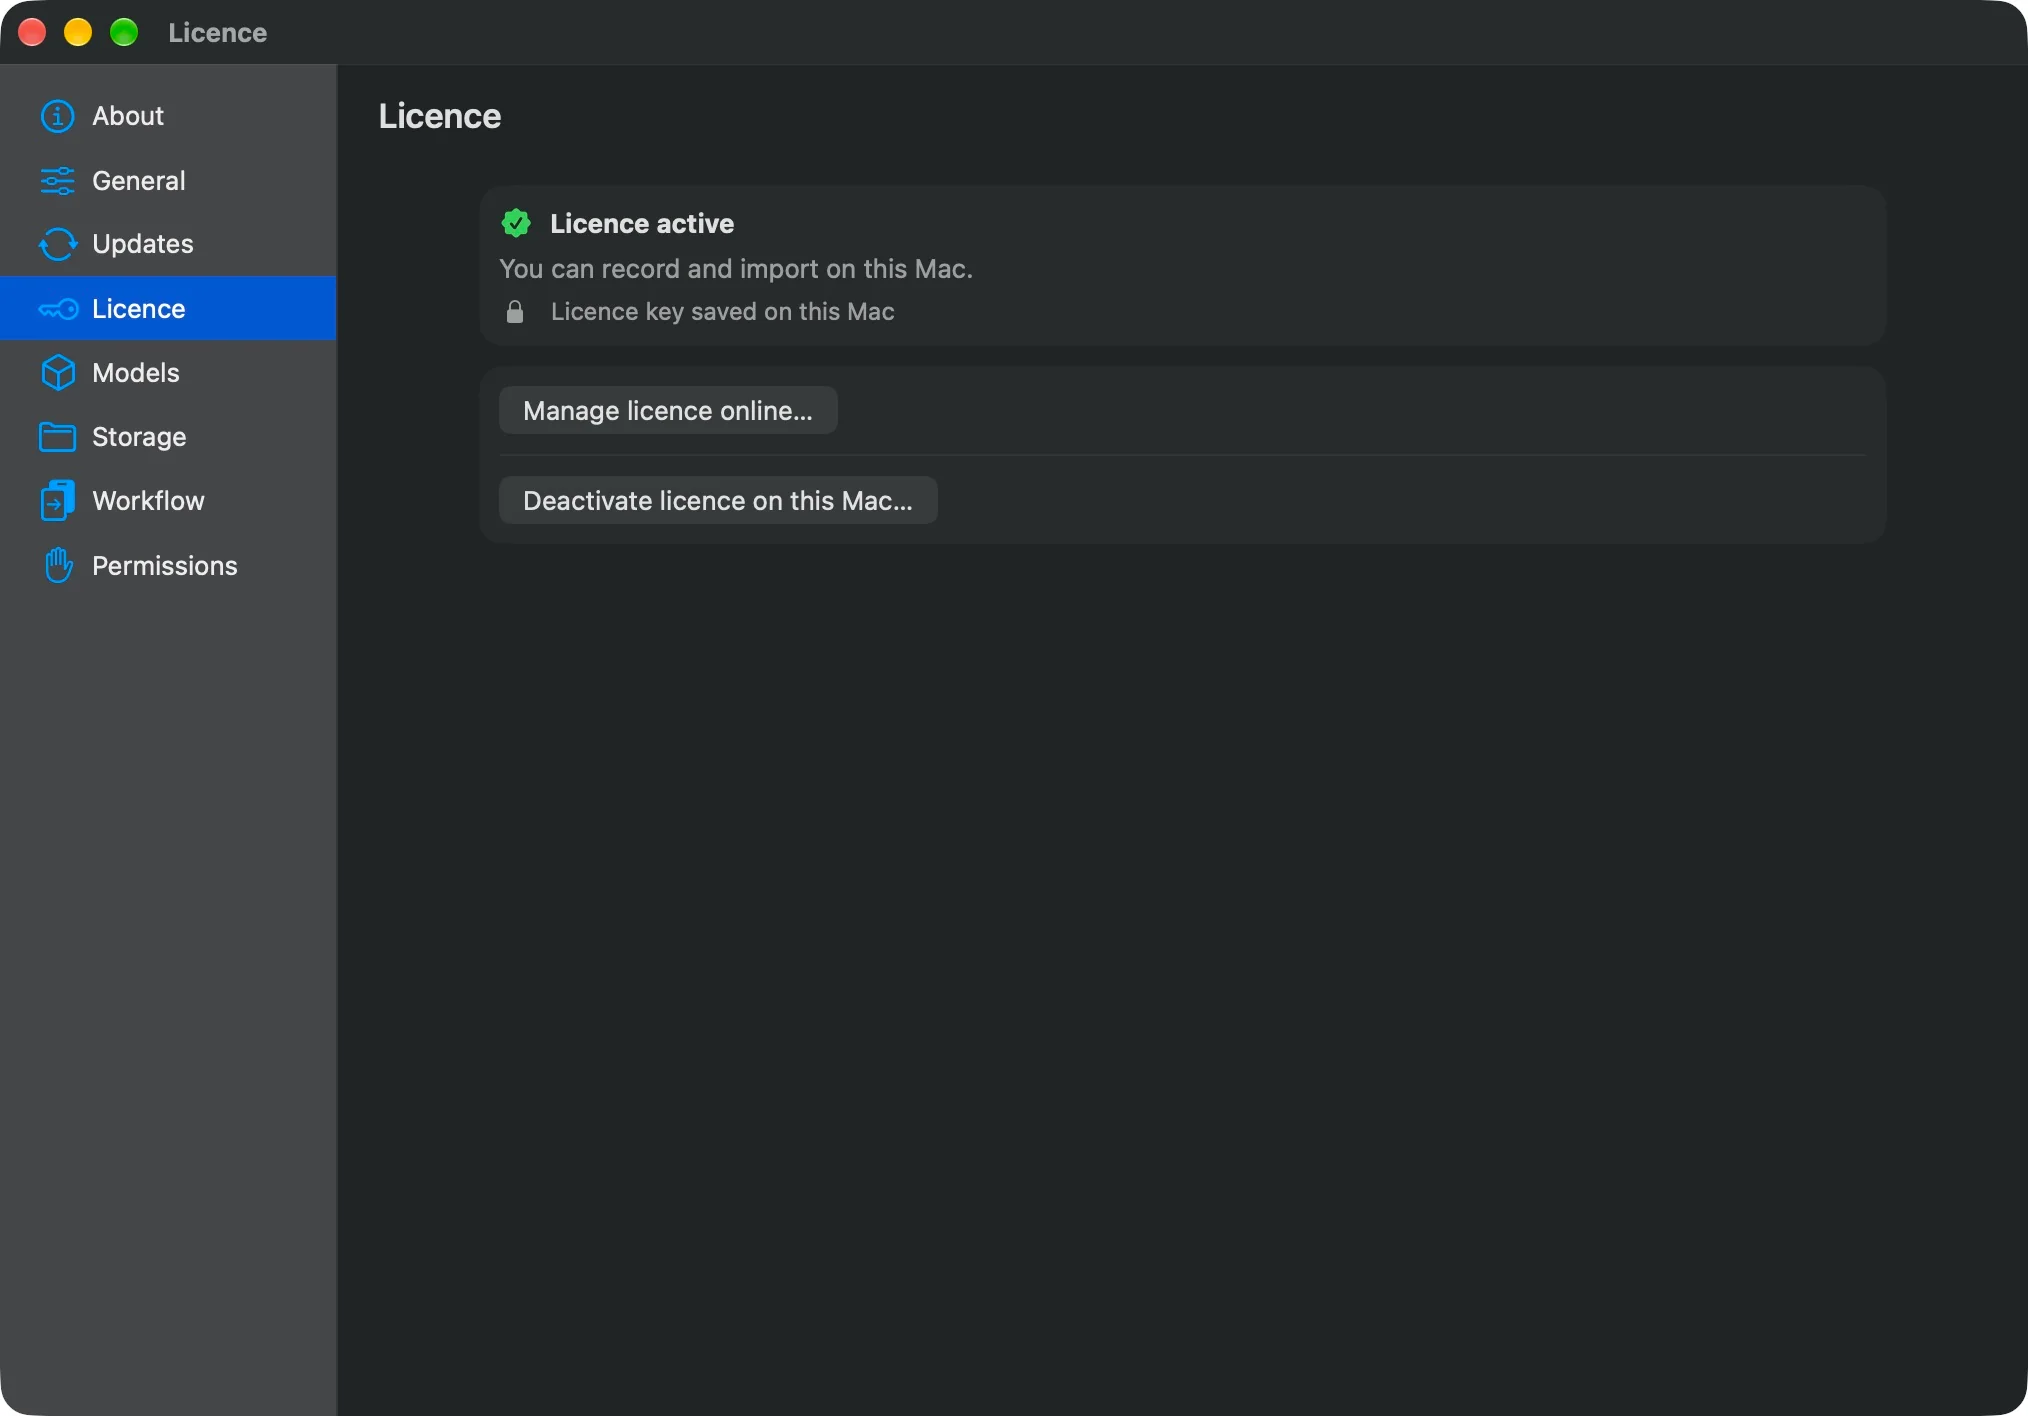
Task: Open the About section label
Action: pyautogui.click(x=128, y=116)
